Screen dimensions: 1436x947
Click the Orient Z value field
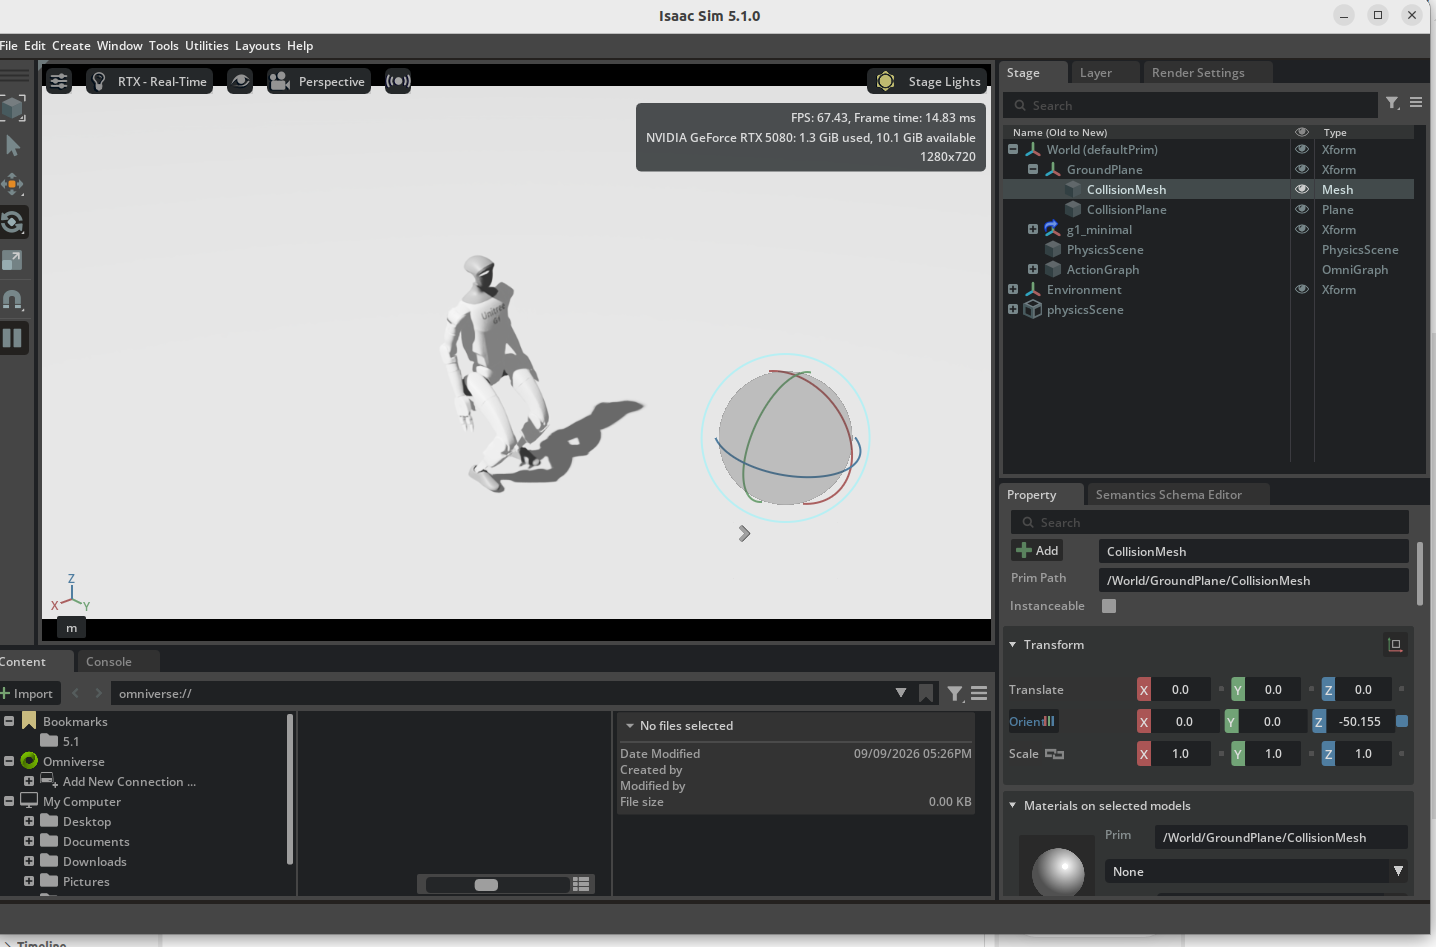1360,722
